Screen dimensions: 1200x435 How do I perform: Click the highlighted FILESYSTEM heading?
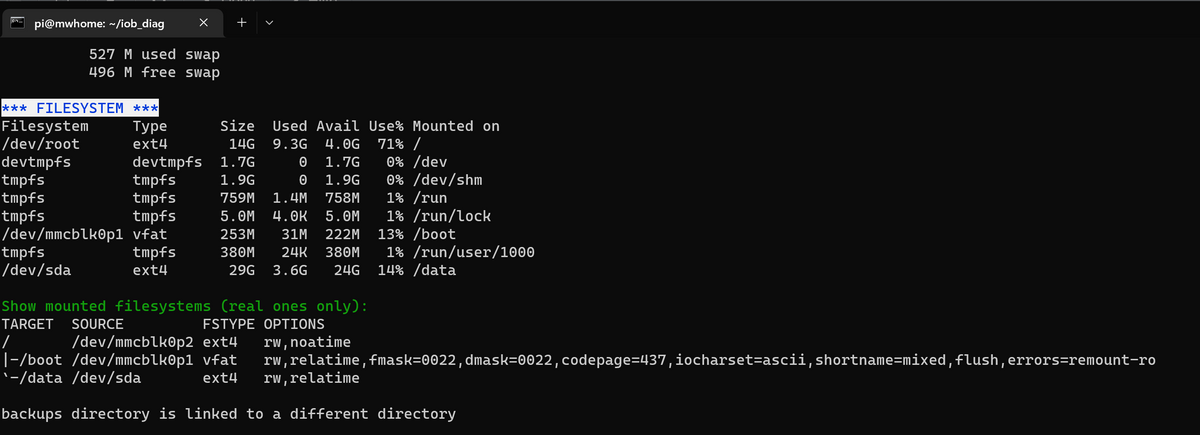(x=81, y=108)
